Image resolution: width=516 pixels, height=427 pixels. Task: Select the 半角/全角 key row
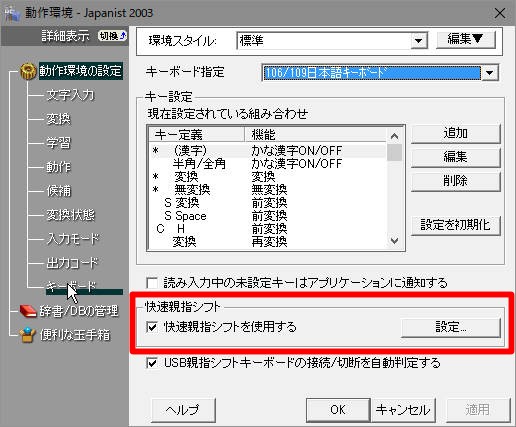pyautogui.click(x=268, y=164)
